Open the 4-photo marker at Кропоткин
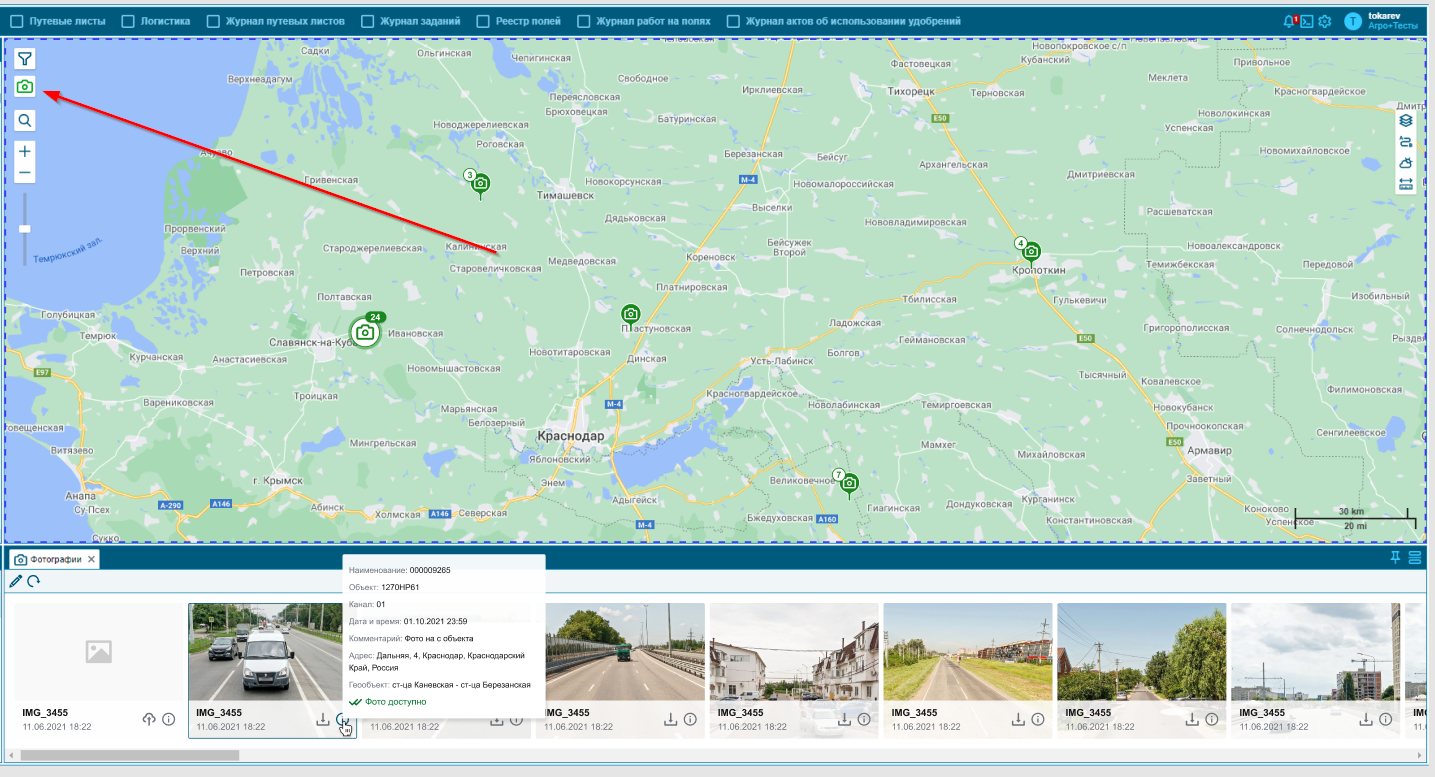This screenshot has height=777, width=1435. pyautogui.click(x=1031, y=252)
